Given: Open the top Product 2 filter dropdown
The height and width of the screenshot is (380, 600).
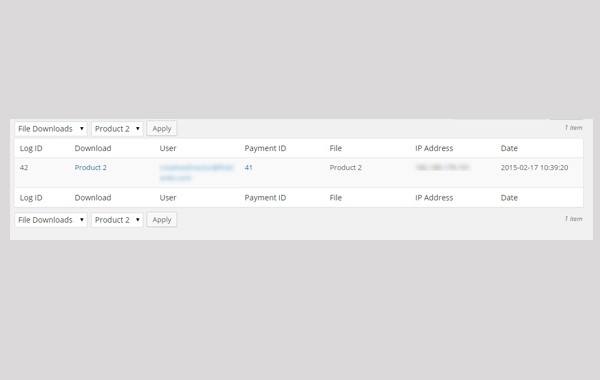Looking at the screenshot, I should 117,129.
